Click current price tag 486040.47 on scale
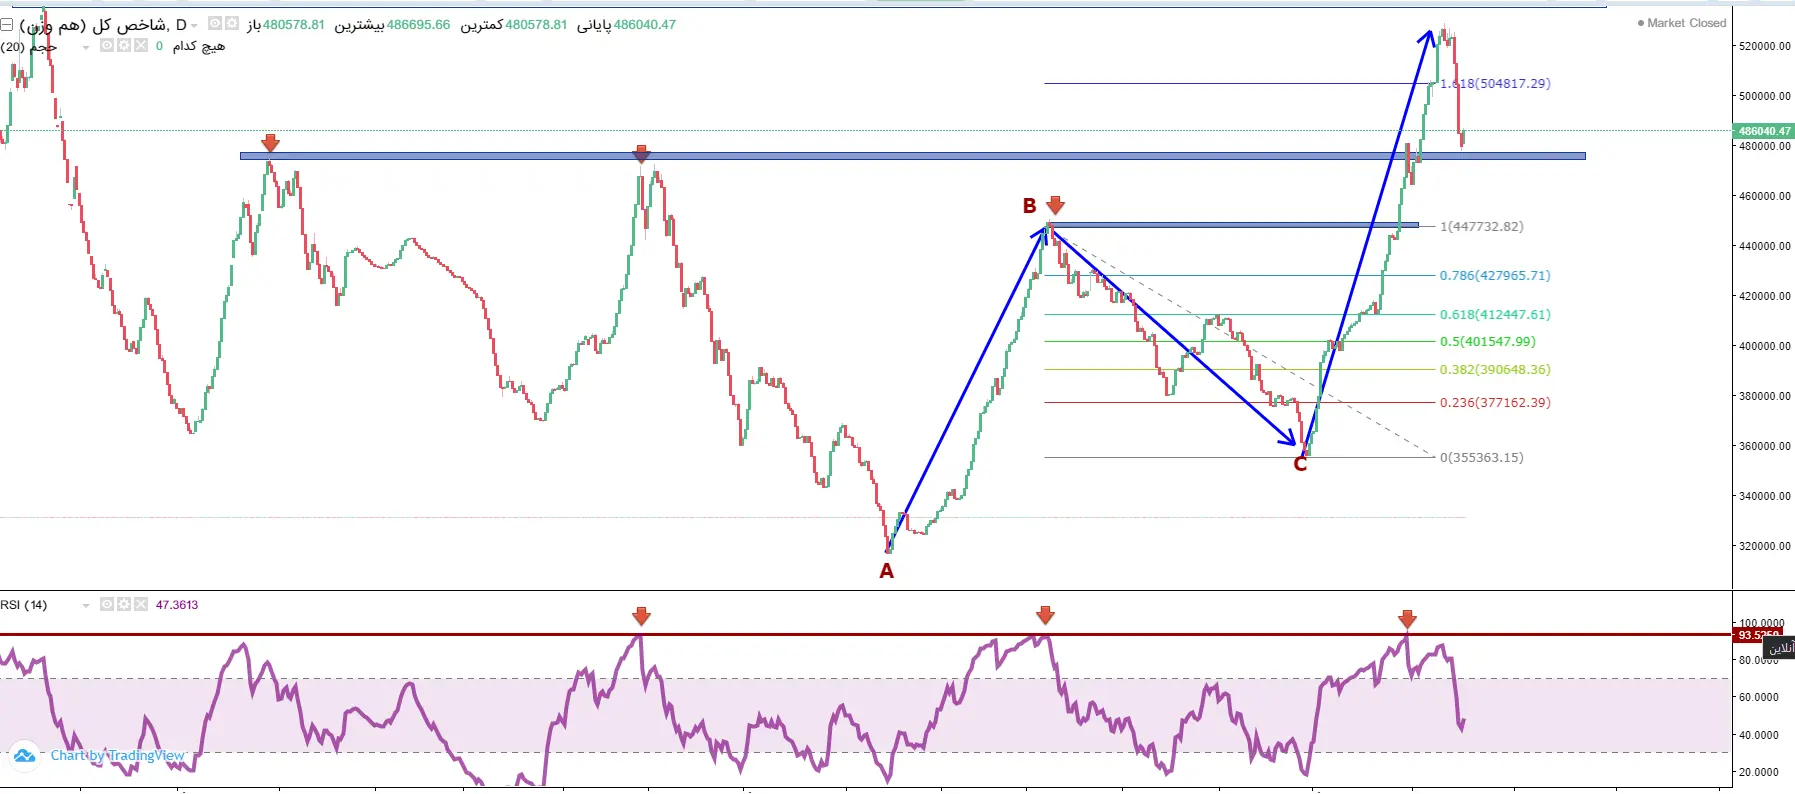Viewport: 1795px width, 794px height. (x=1764, y=131)
